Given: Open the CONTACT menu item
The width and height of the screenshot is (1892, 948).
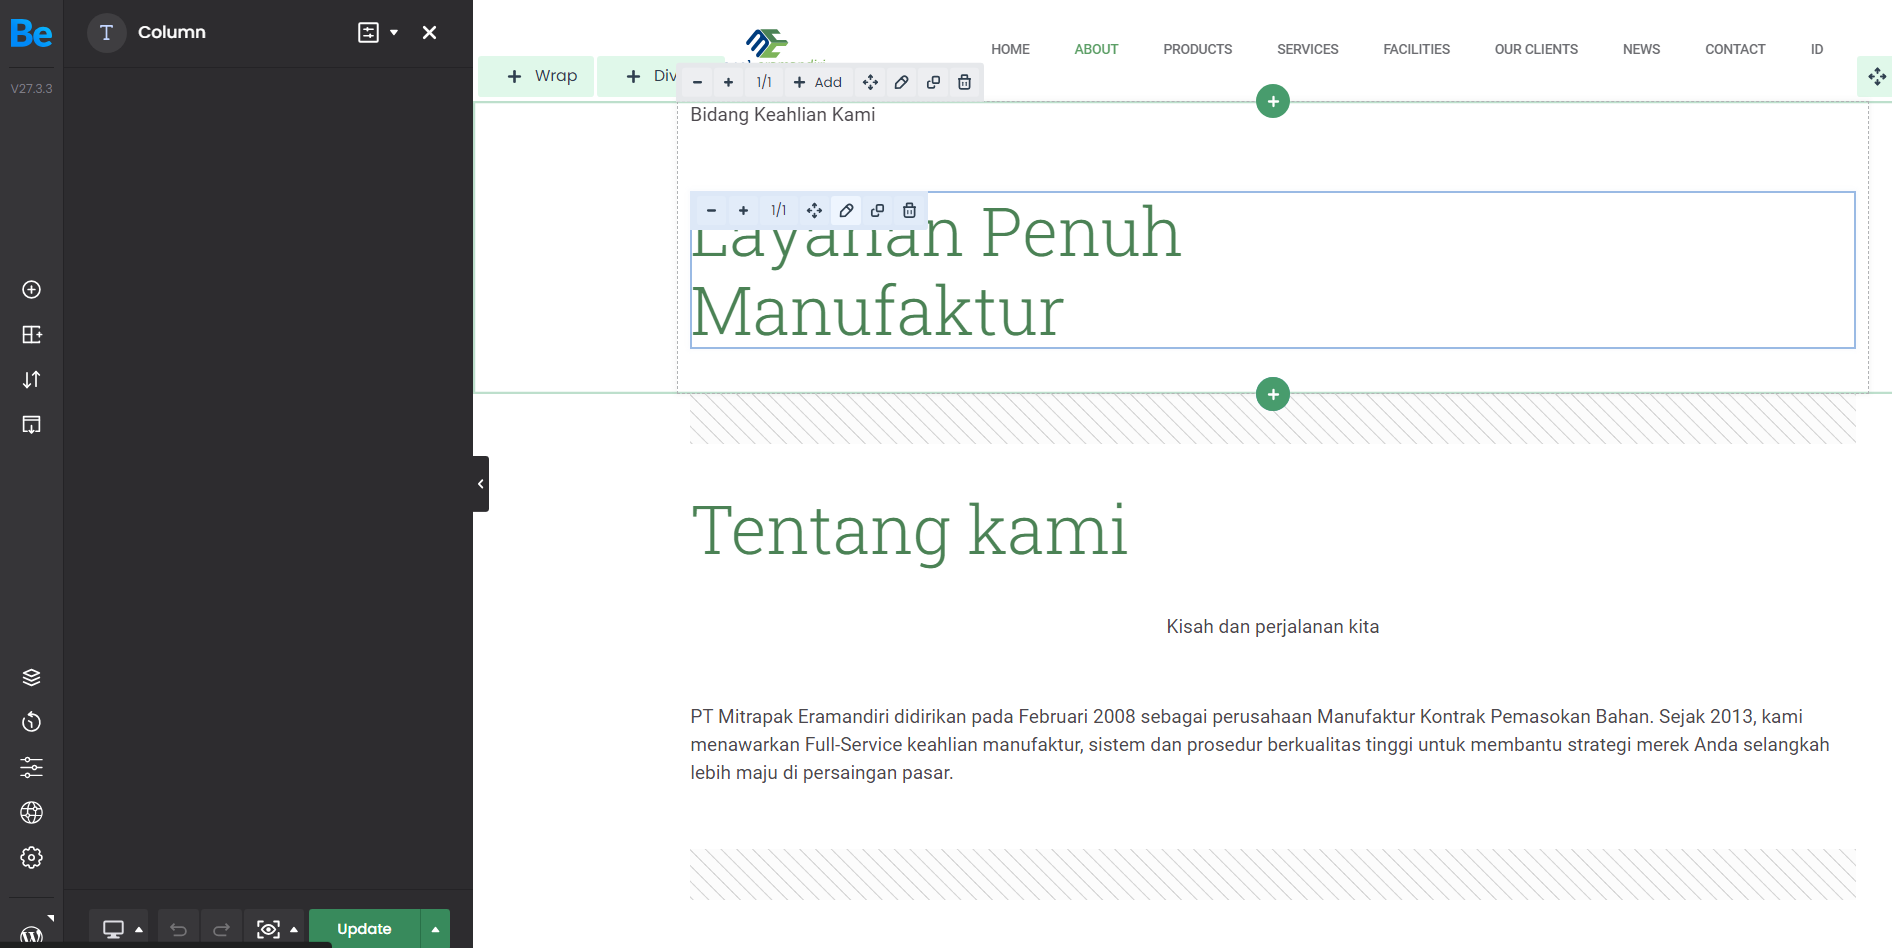Looking at the screenshot, I should pyautogui.click(x=1735, y=49).
